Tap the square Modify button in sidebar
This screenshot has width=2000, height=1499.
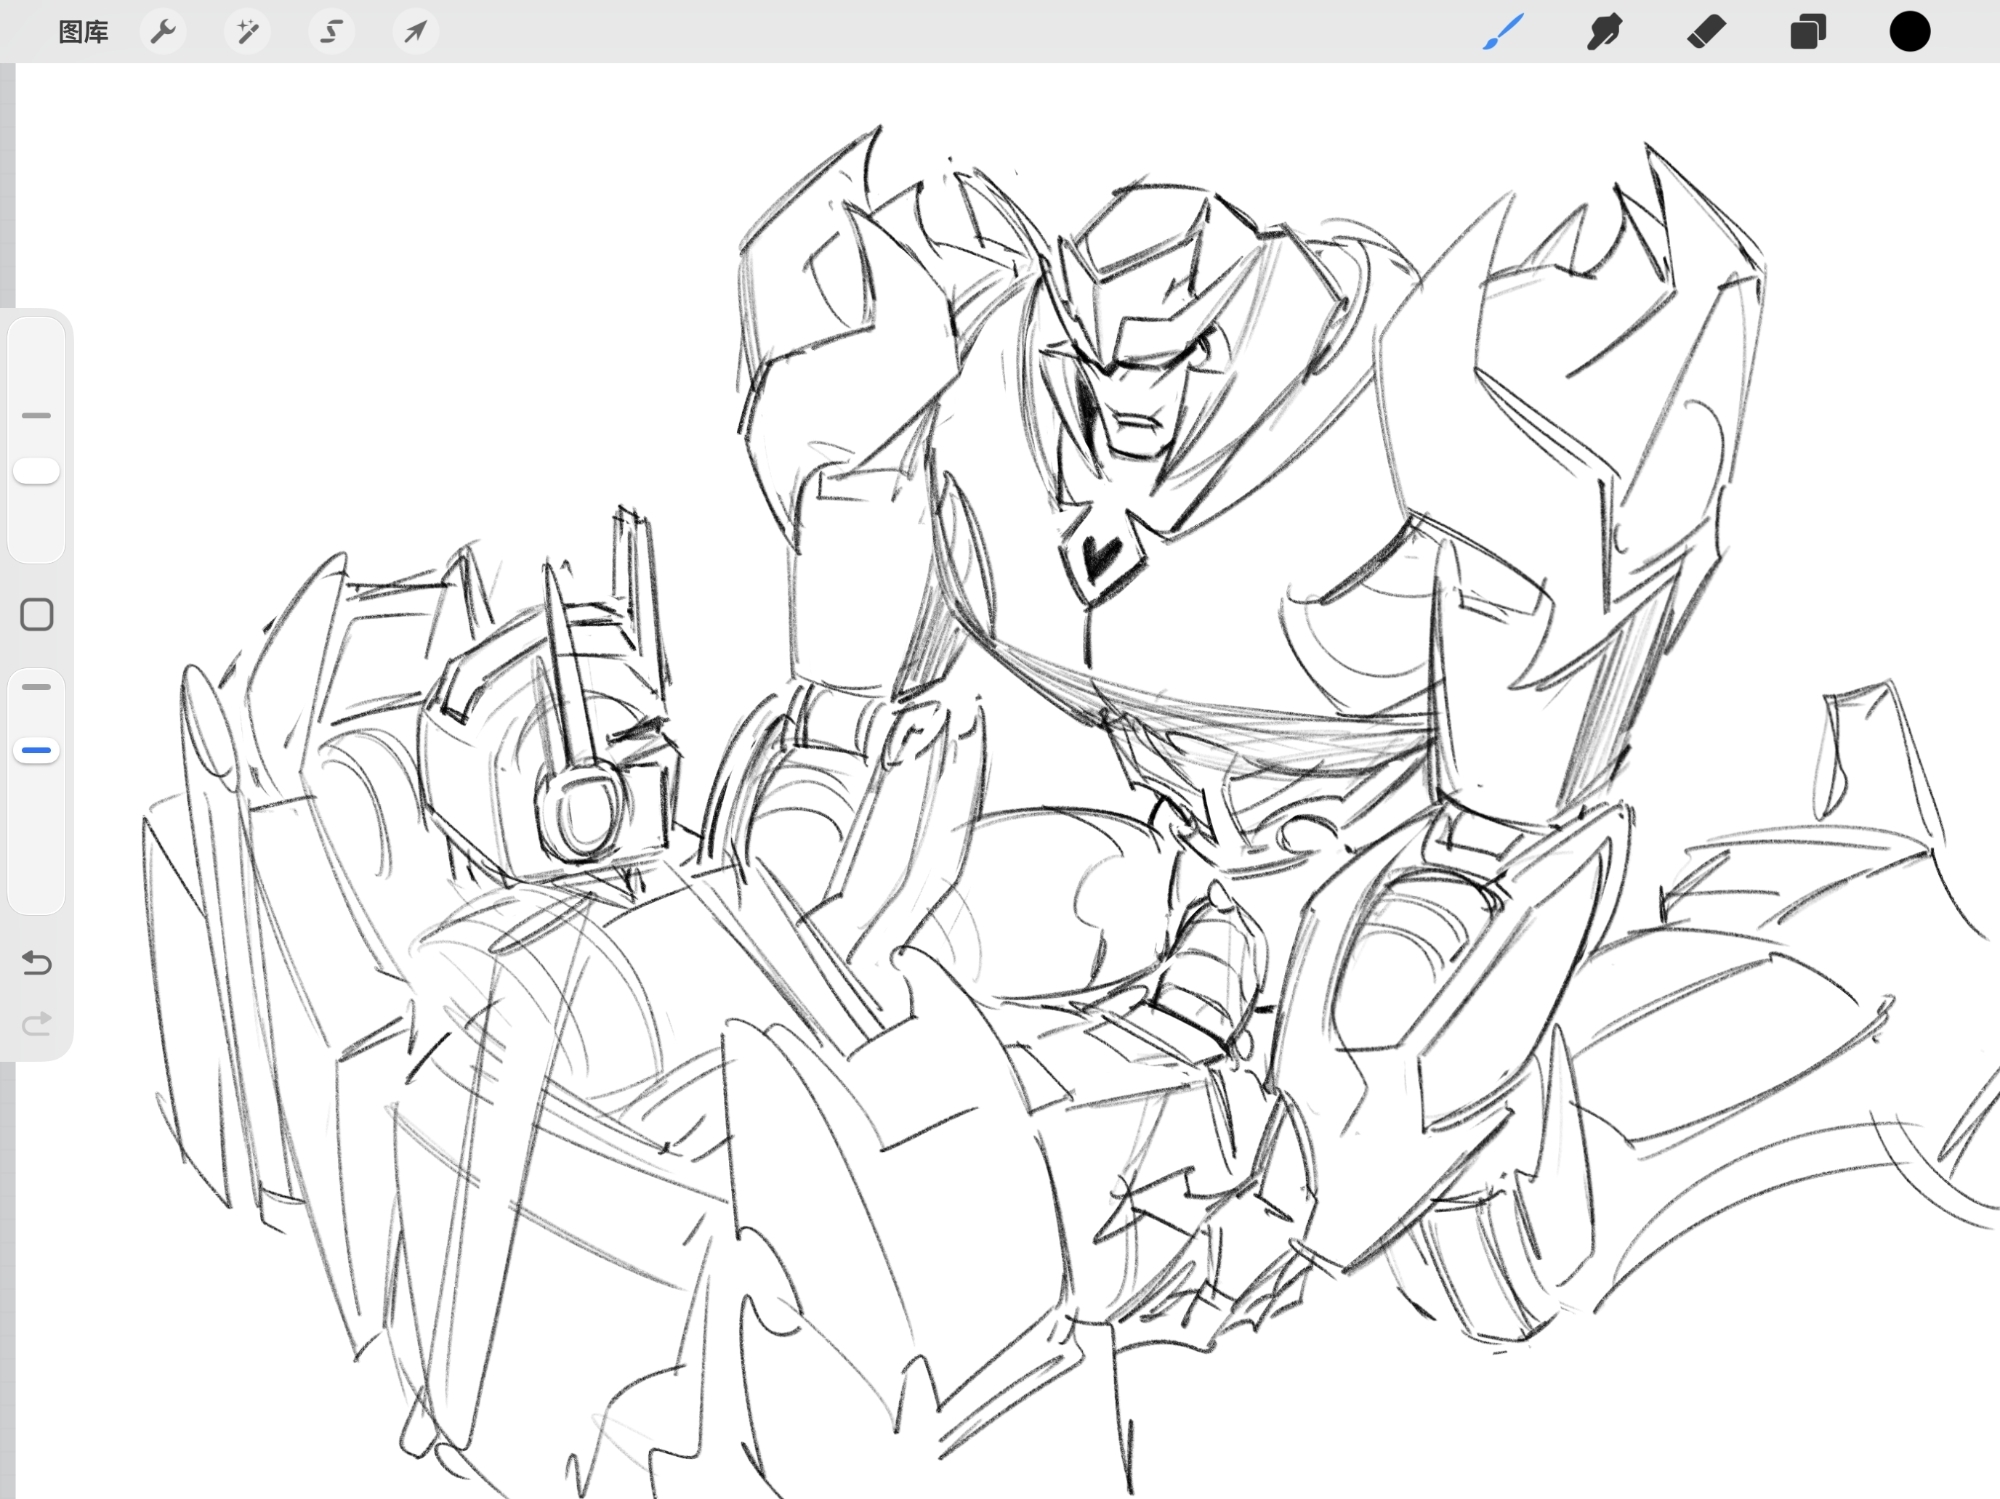(x=37, y=614)
